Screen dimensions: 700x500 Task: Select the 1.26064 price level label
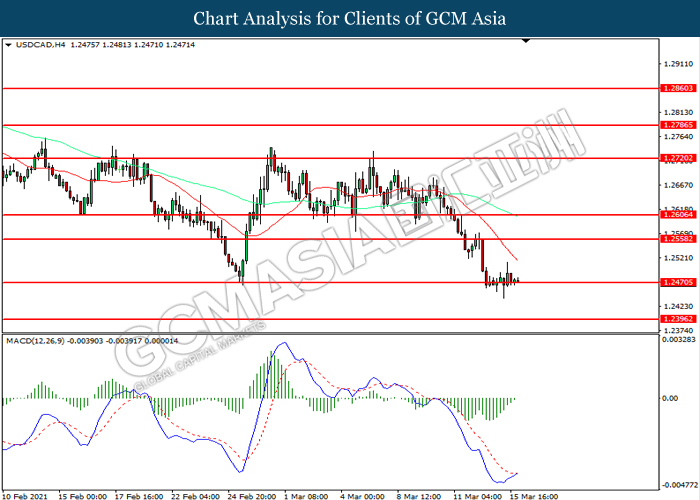pyautogui.click(x=679, y=215)
